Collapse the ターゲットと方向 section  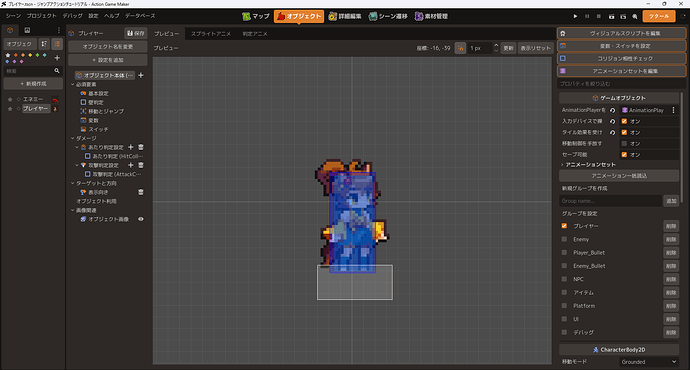73,183
